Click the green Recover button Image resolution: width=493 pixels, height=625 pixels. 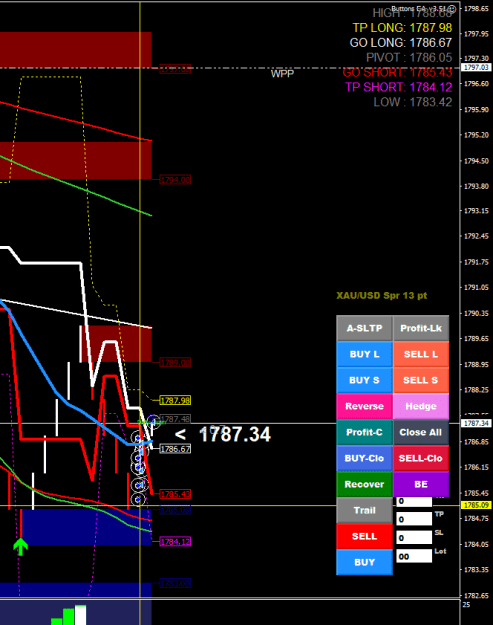point(364,484)
